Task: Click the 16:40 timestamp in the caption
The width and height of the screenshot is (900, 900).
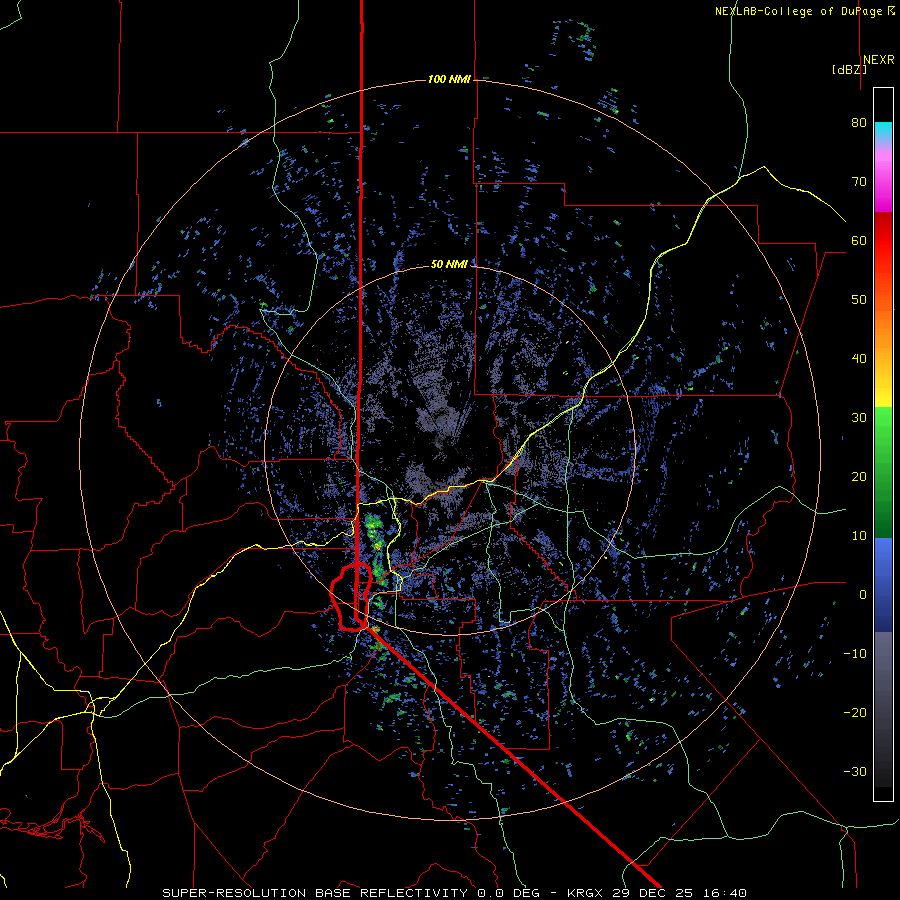Action: [x=727, y=893]
